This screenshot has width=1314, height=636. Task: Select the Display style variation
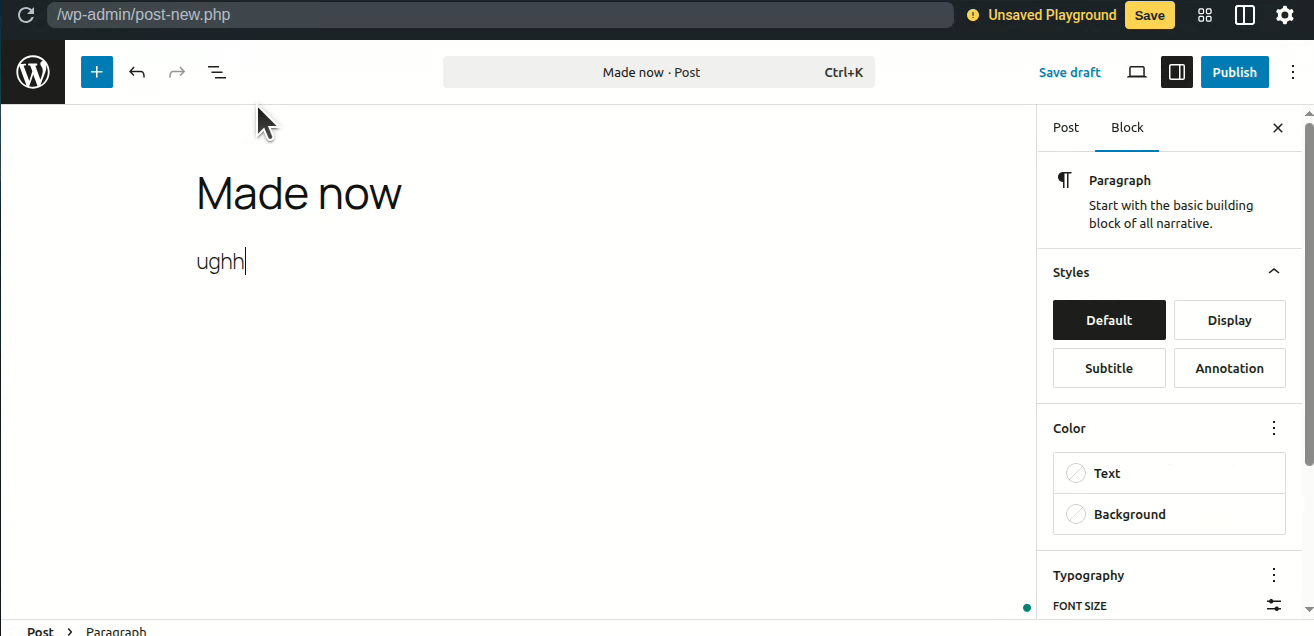pyautogui.click(x=1229, y=320)
